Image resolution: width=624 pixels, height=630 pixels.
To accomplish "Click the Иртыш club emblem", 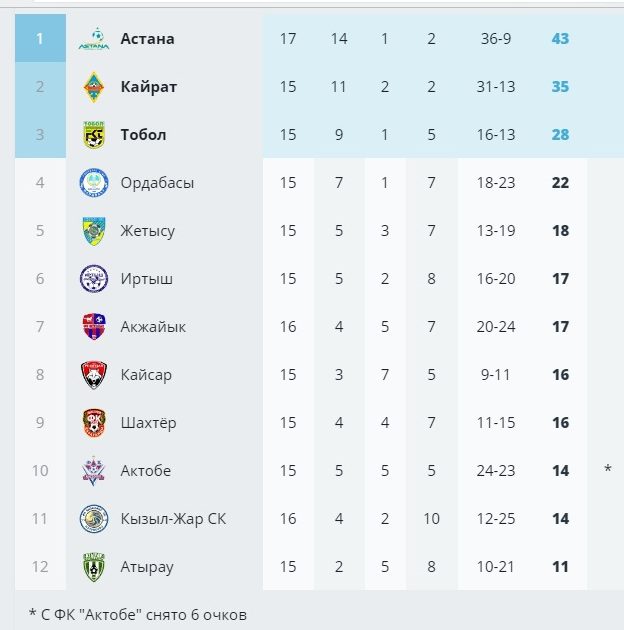I will [x=94, y=279].
